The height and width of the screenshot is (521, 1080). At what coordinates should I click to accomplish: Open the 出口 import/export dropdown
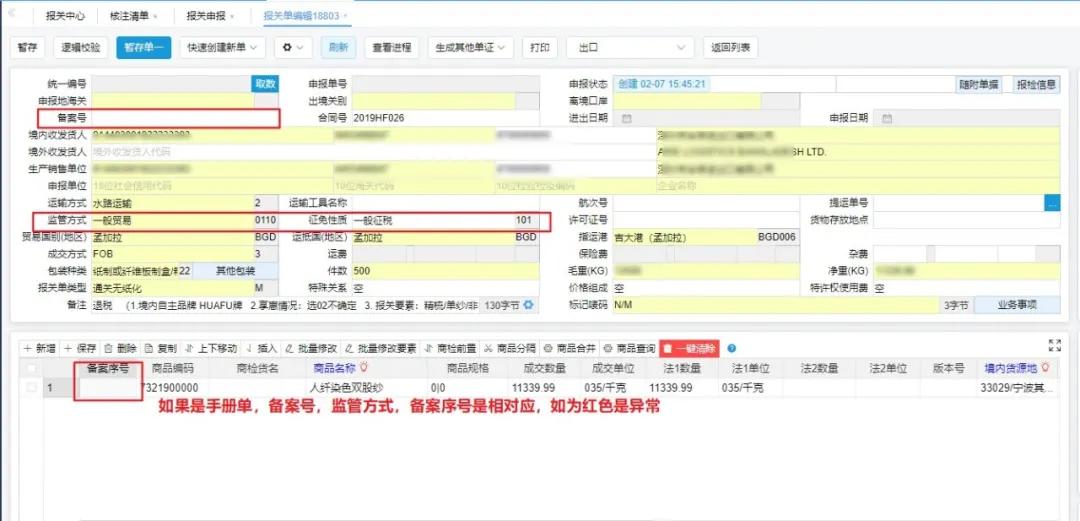click(x=630, y=48)
